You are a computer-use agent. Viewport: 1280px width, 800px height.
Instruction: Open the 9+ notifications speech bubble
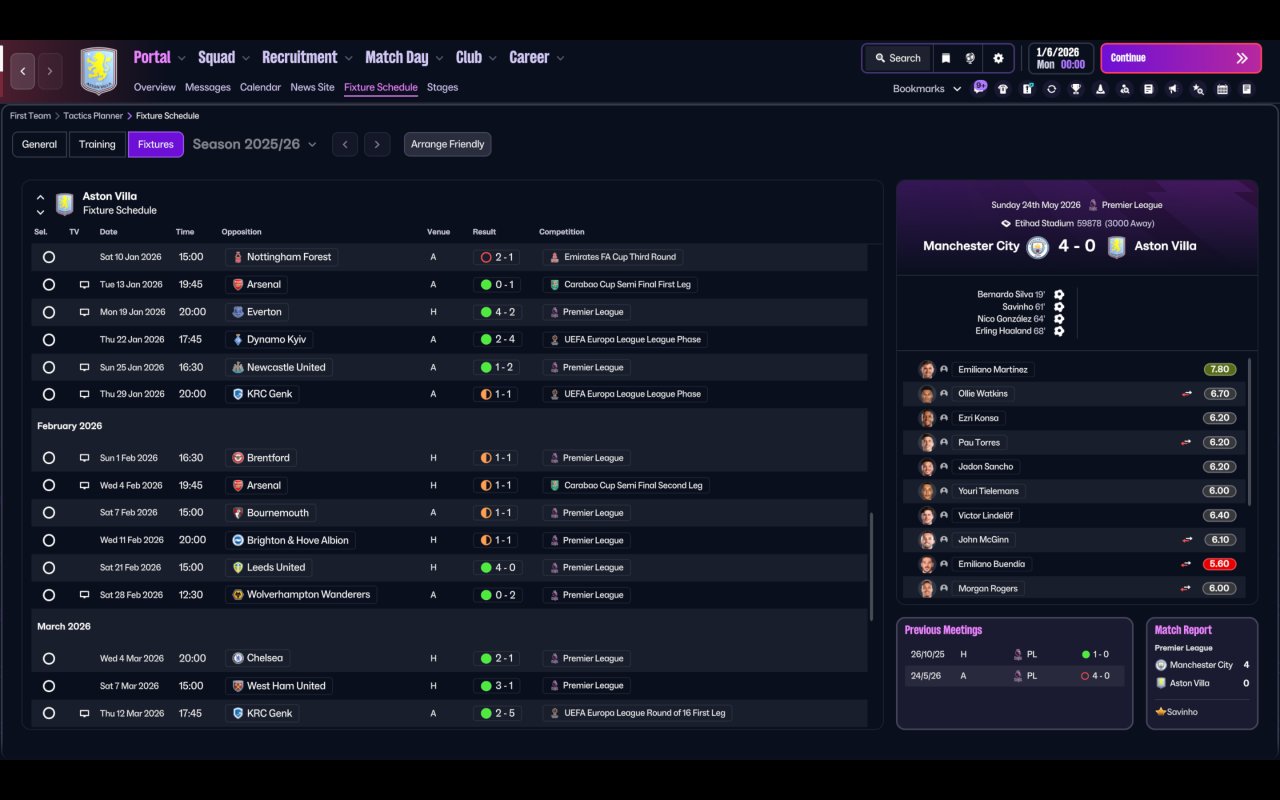(x=980, y=86)
